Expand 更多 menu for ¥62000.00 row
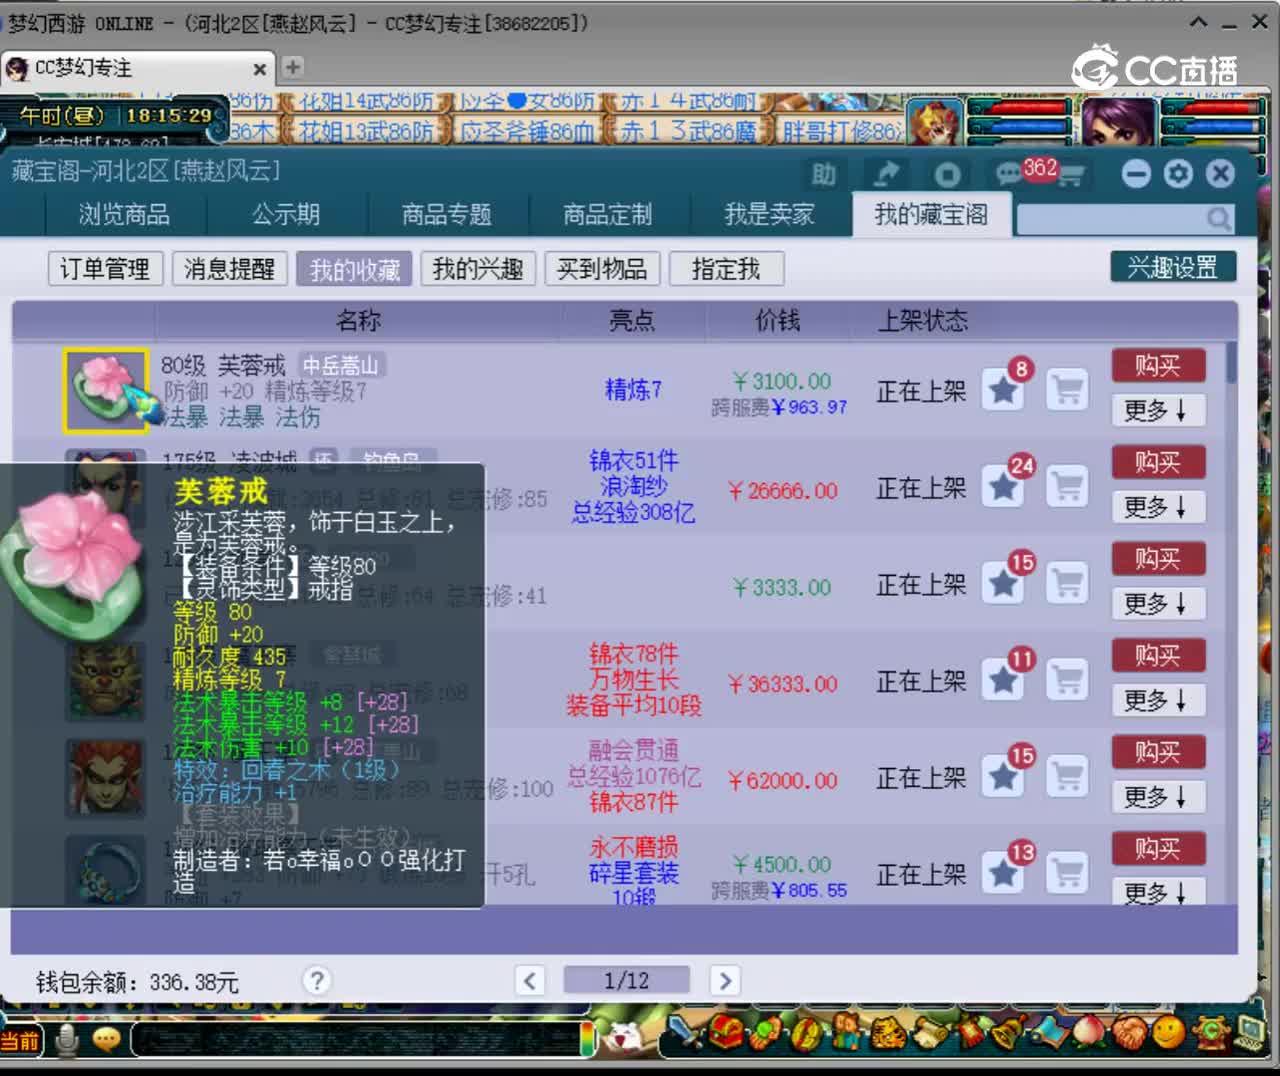The image size is (1280, 1076). tap(1158, 798)
